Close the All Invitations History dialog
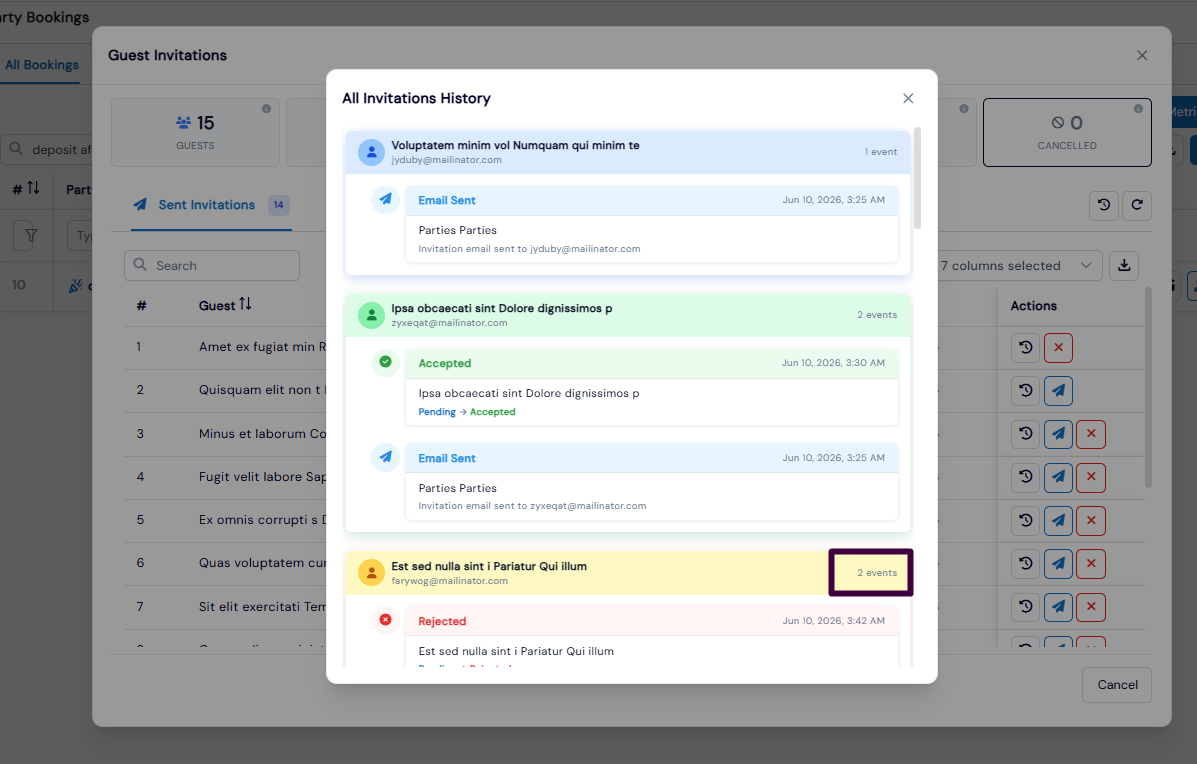The height and width of the screenshot is (764, 1197). point(908,98)
